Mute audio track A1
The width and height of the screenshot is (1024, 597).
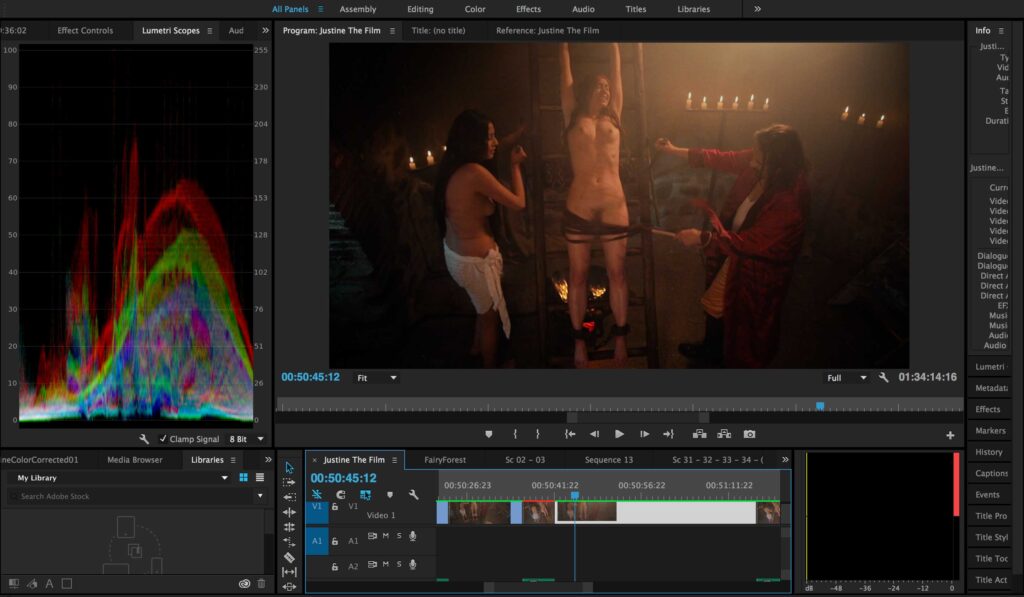click(385, 536)
